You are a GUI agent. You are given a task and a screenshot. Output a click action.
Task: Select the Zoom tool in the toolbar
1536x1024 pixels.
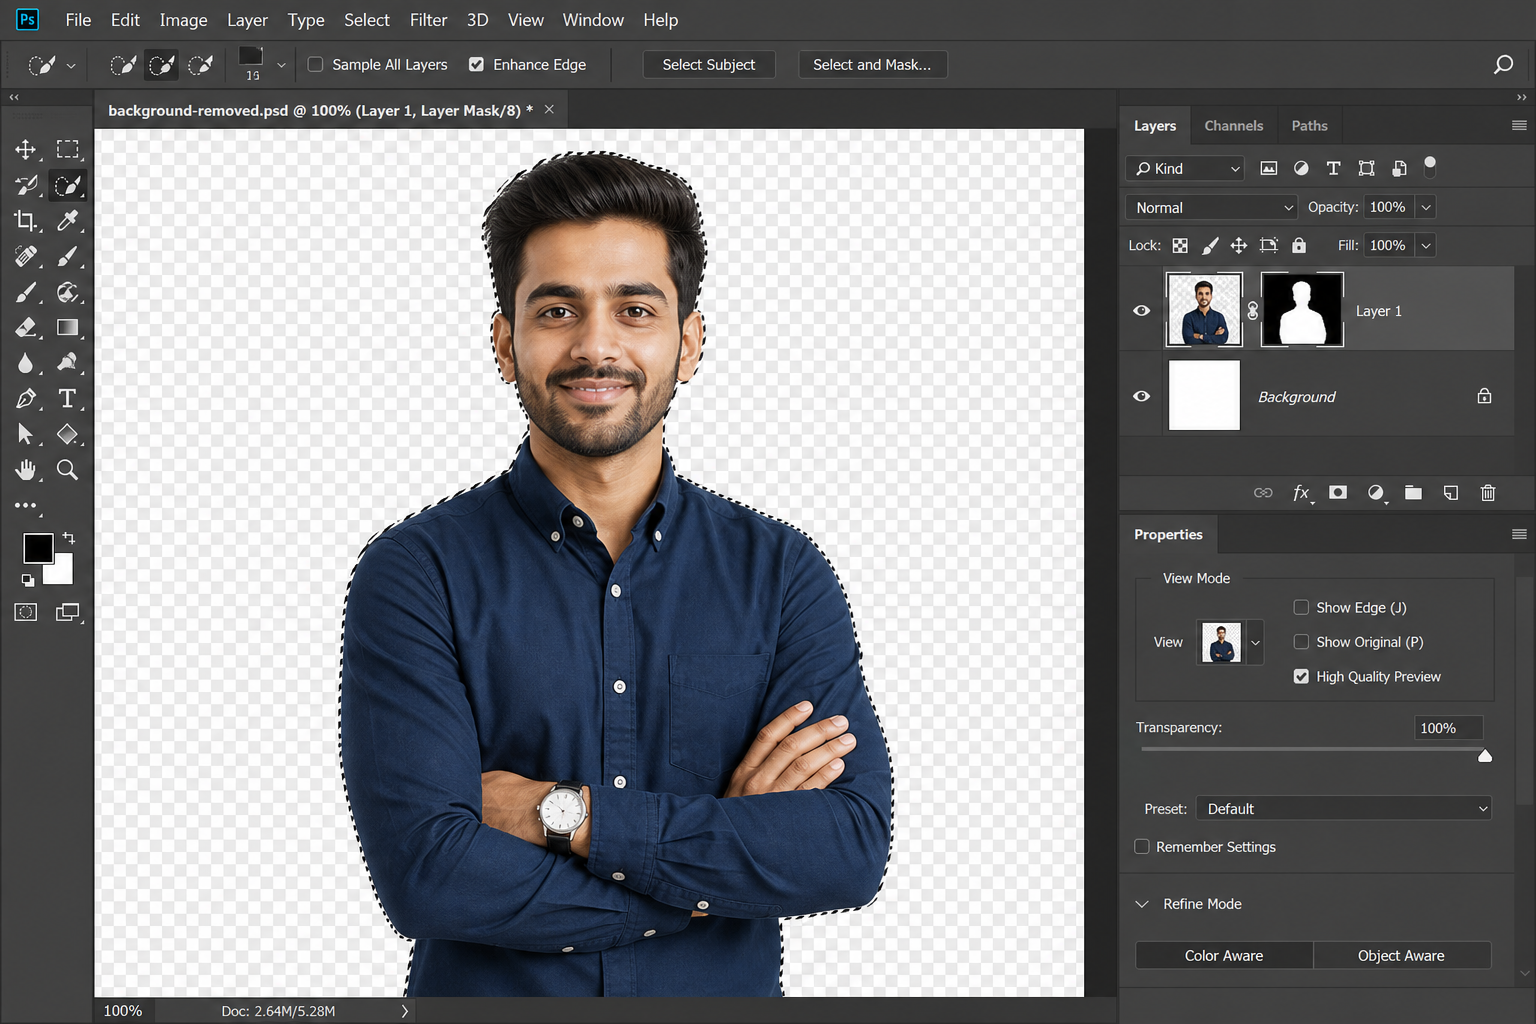[x=68, y=470]
